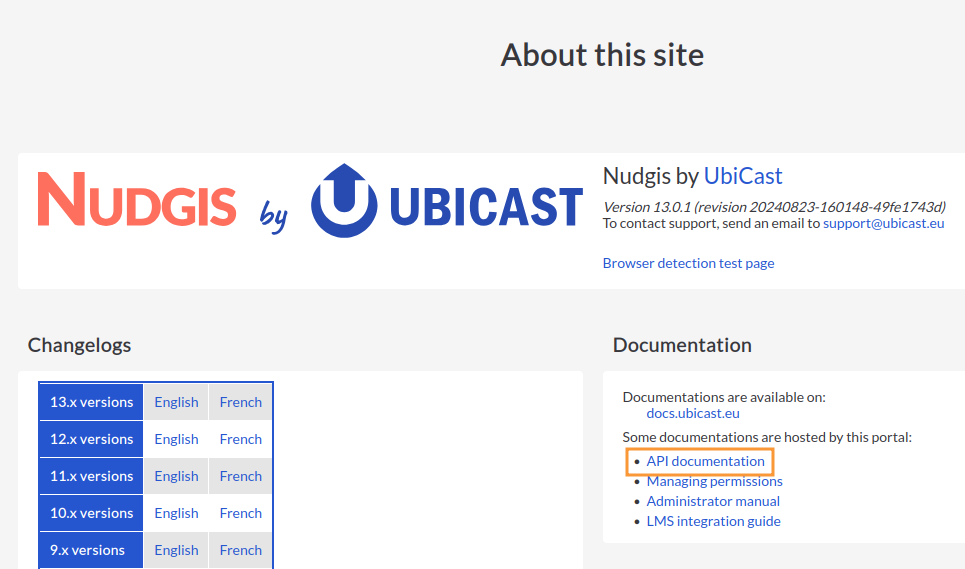Click the Documentation section heading
965x569 pixels.
pyautogui.click(x=682, y=345)
